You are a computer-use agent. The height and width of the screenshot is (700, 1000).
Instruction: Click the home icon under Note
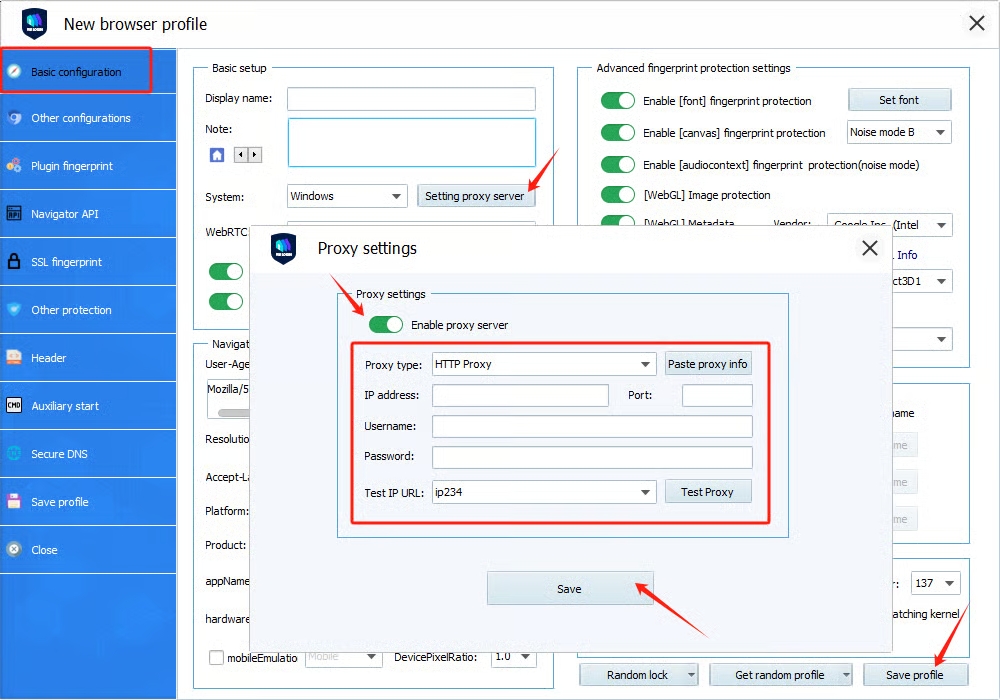(217, 155)
